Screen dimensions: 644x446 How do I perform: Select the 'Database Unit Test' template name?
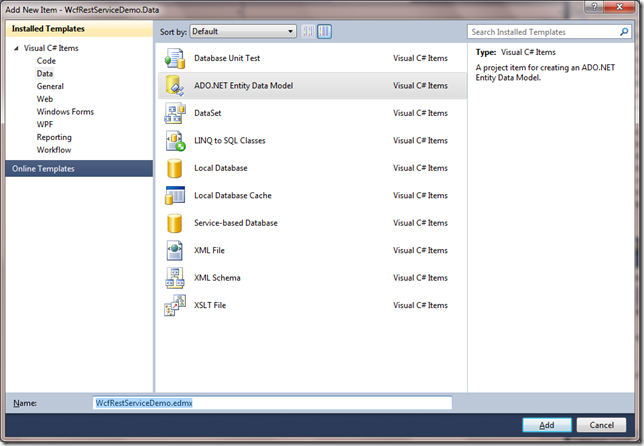[227, 58]
